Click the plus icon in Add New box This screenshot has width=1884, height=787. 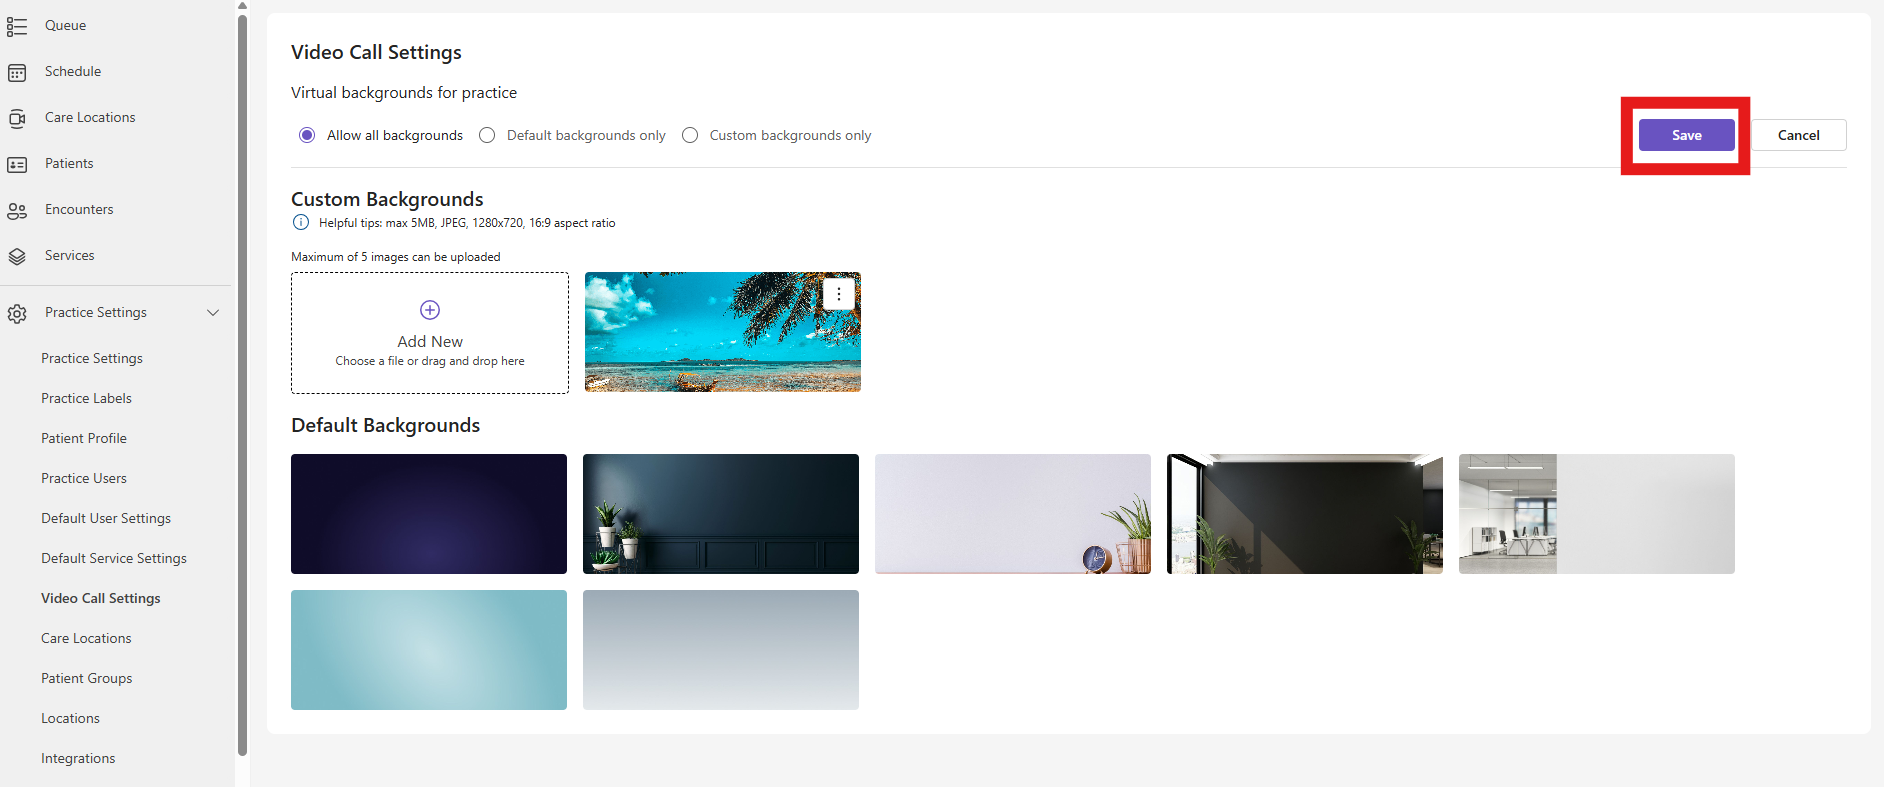430,310
